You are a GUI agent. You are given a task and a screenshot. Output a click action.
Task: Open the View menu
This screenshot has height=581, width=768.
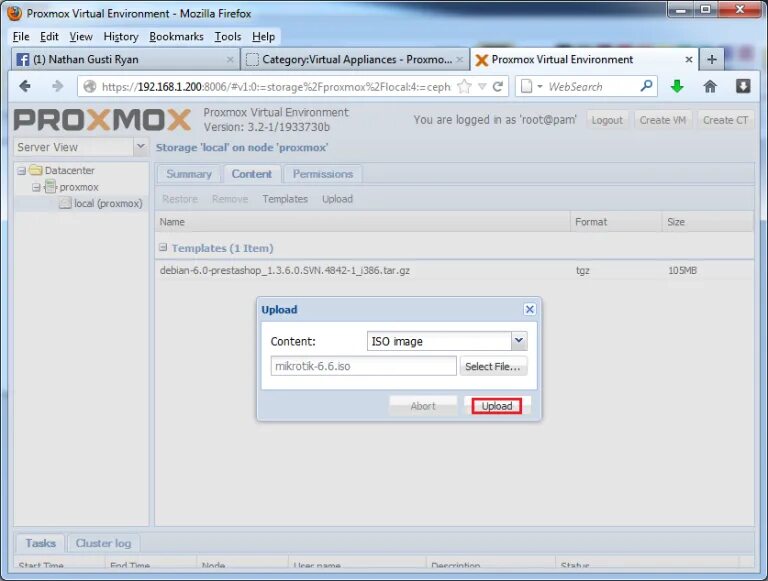click(81, 37)
